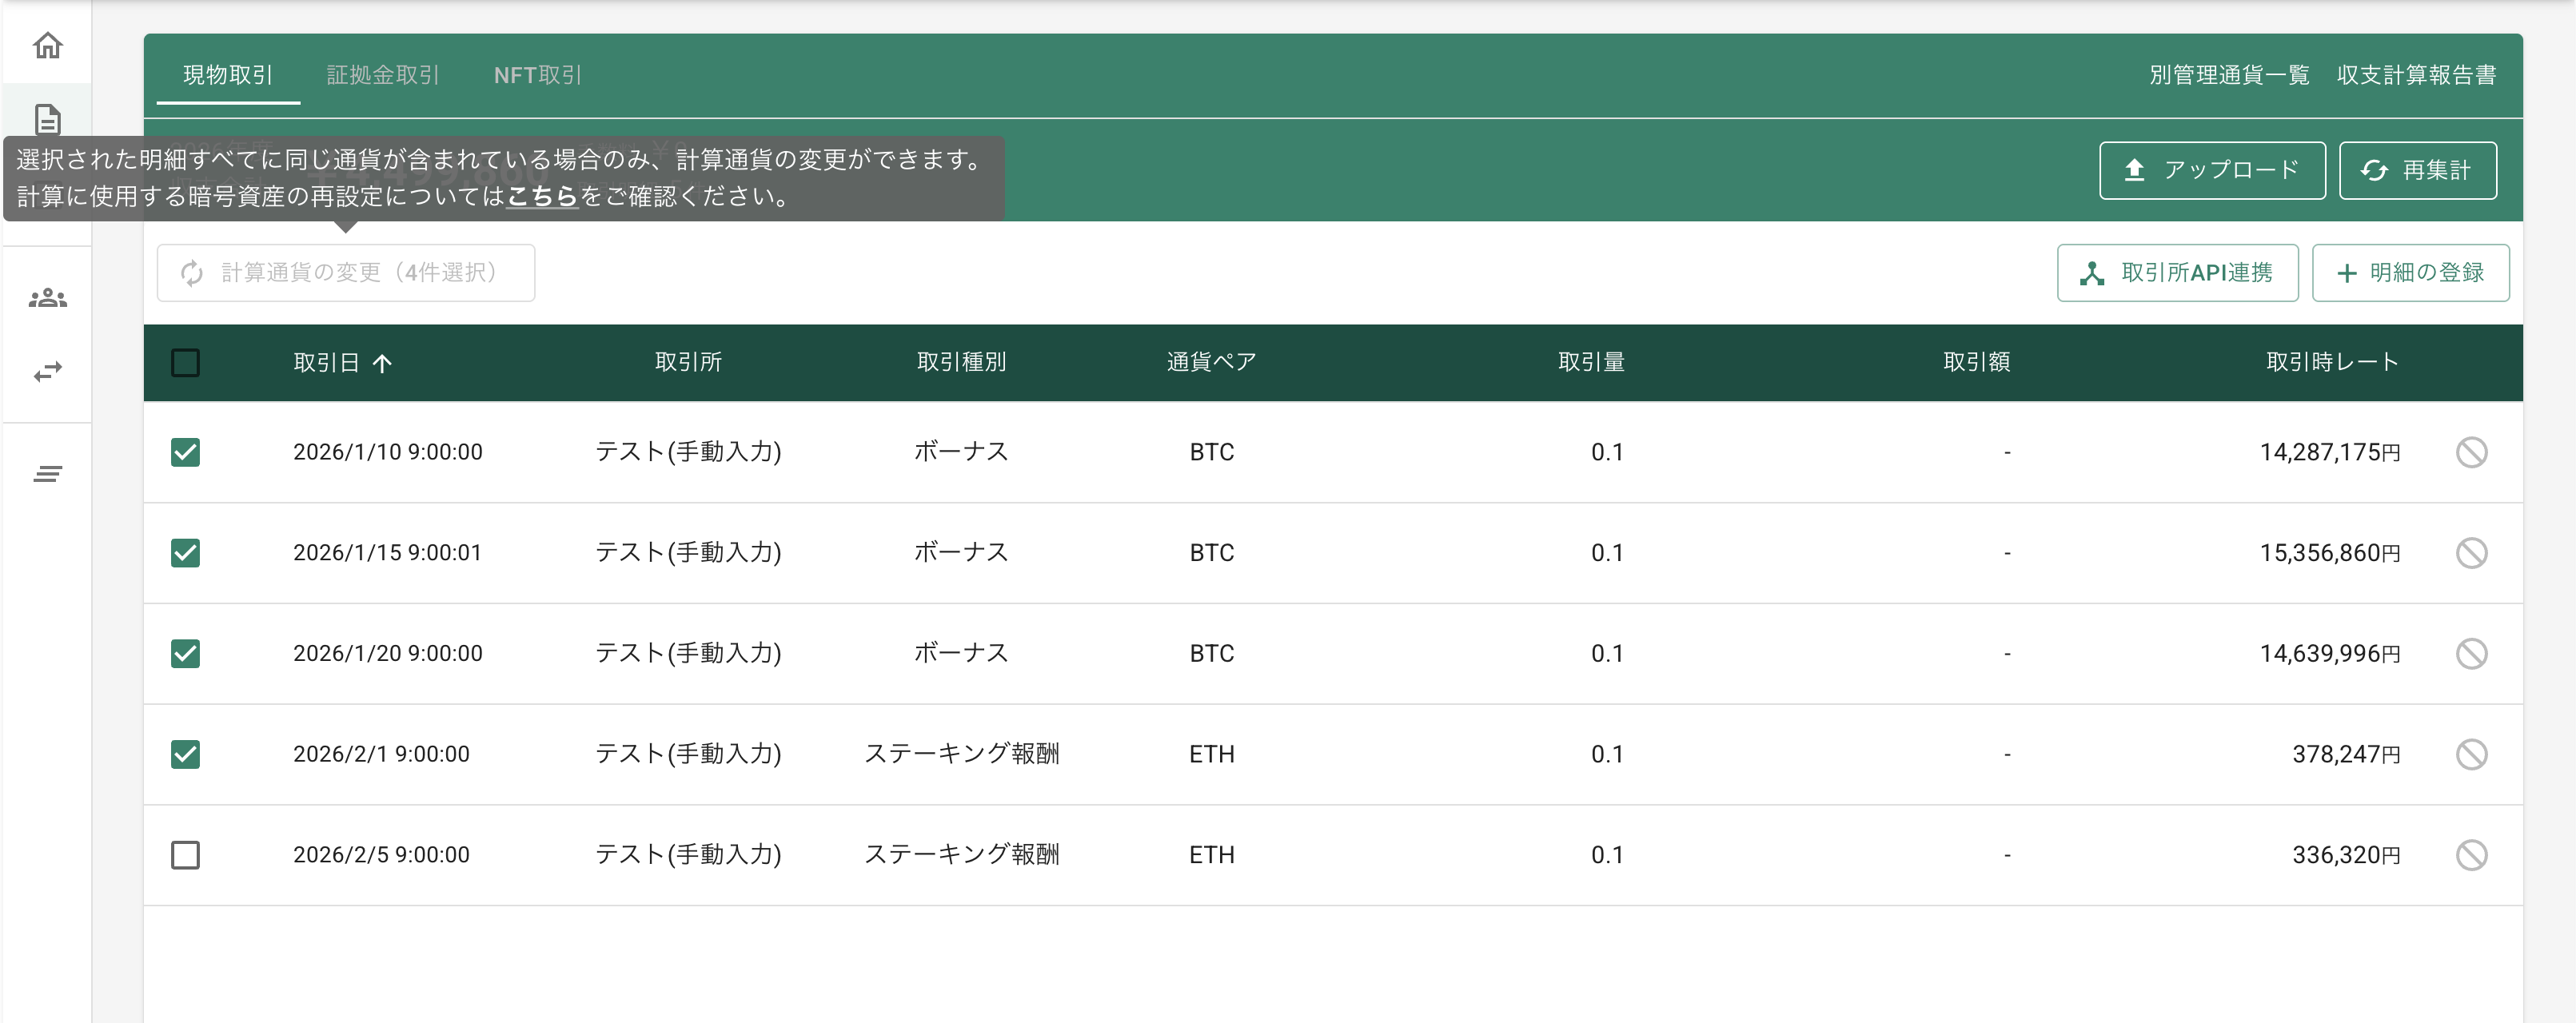Image resolution: width=2576 pixels, height=1023 pixels.
Task: Click ボーナス in the 2026/1/10 row
Action: click(x=961, y=452)
